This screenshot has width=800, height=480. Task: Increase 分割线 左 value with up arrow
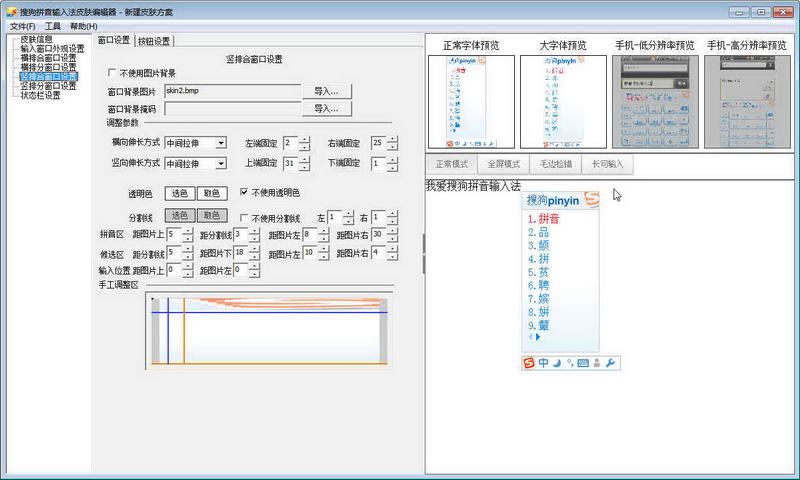(348, 214)
